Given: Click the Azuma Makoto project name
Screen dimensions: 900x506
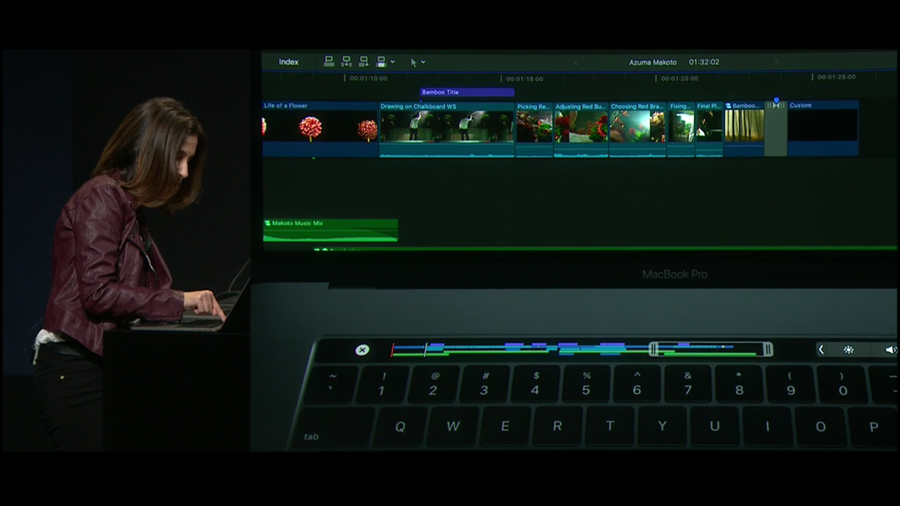Looking at the screenshot, I should point(653,62).
